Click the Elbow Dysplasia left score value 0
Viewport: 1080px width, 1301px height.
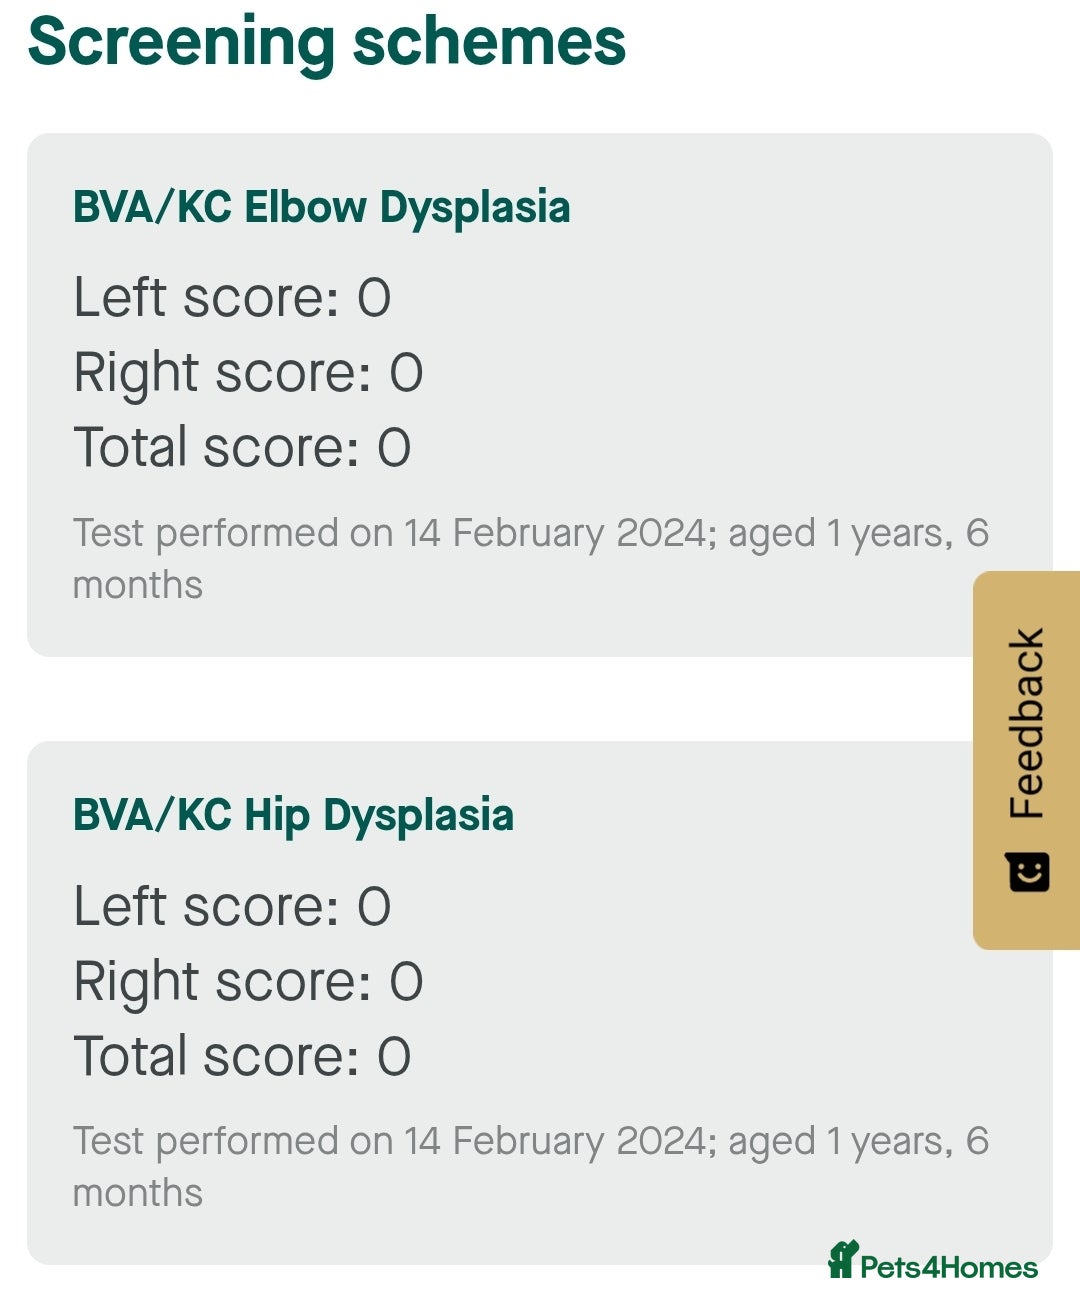click(x=374, y=299)
